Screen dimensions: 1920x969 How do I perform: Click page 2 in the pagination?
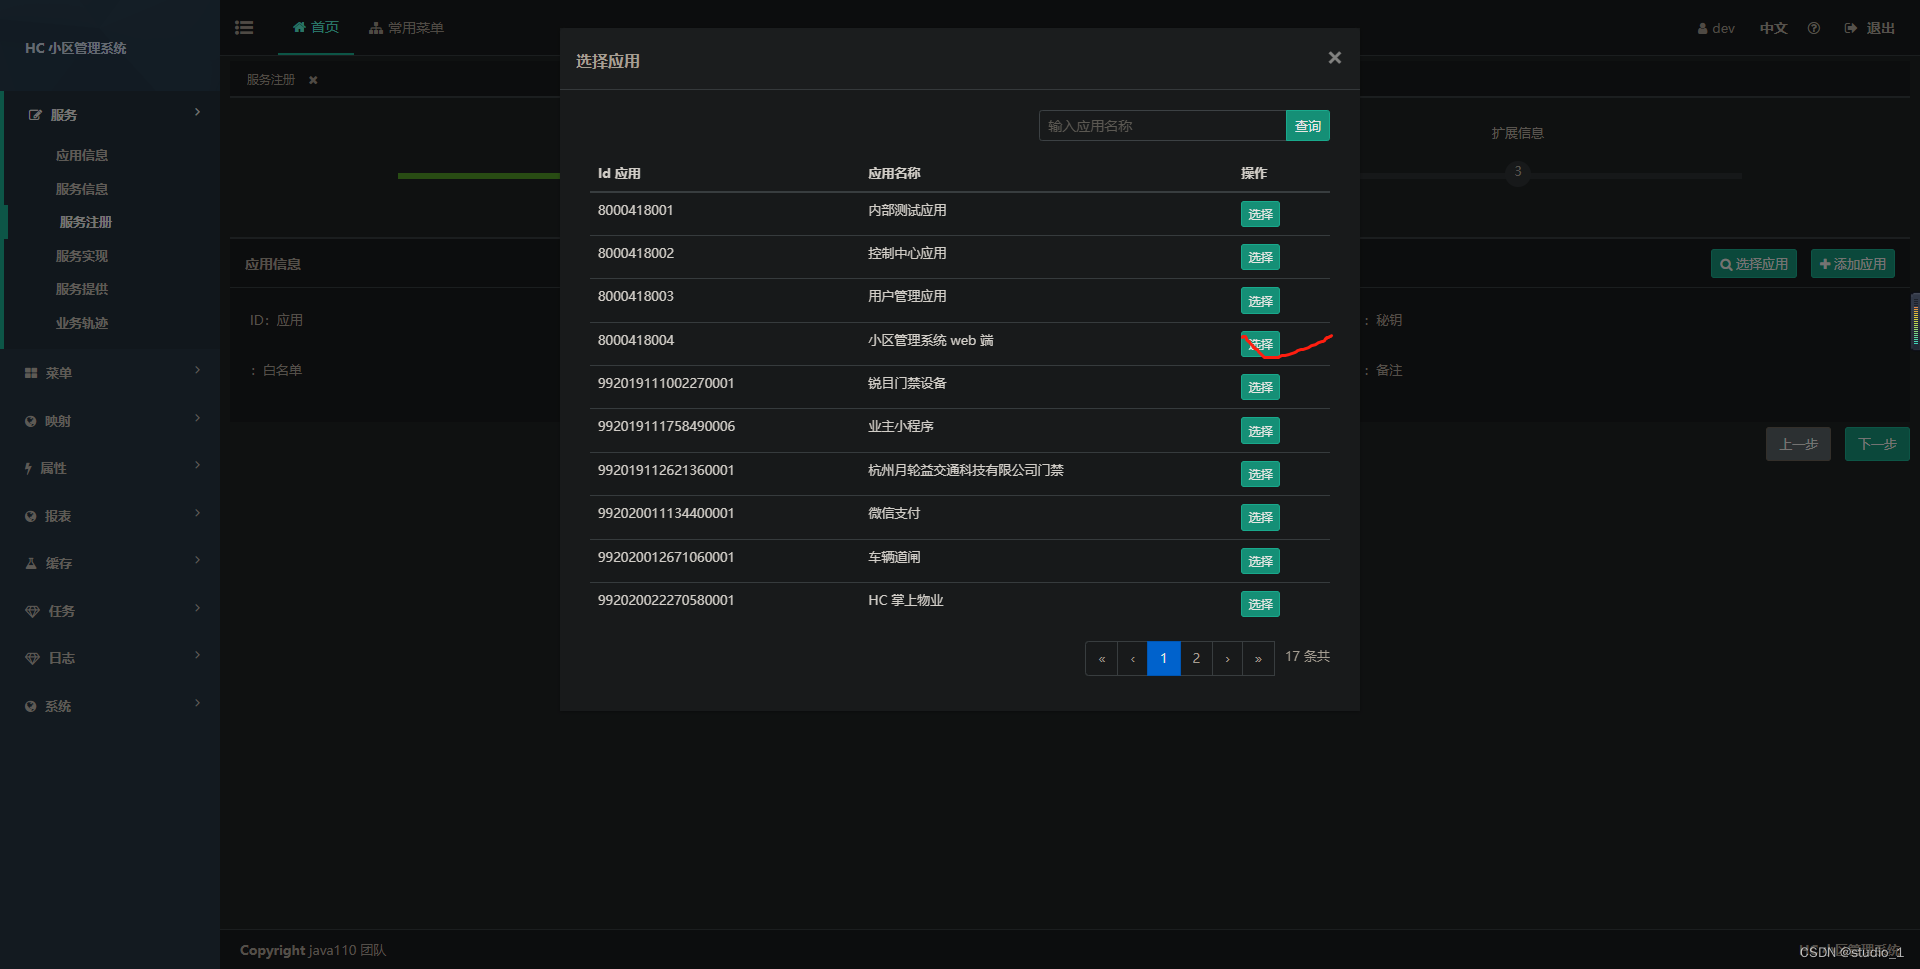tap(1196, 658)
